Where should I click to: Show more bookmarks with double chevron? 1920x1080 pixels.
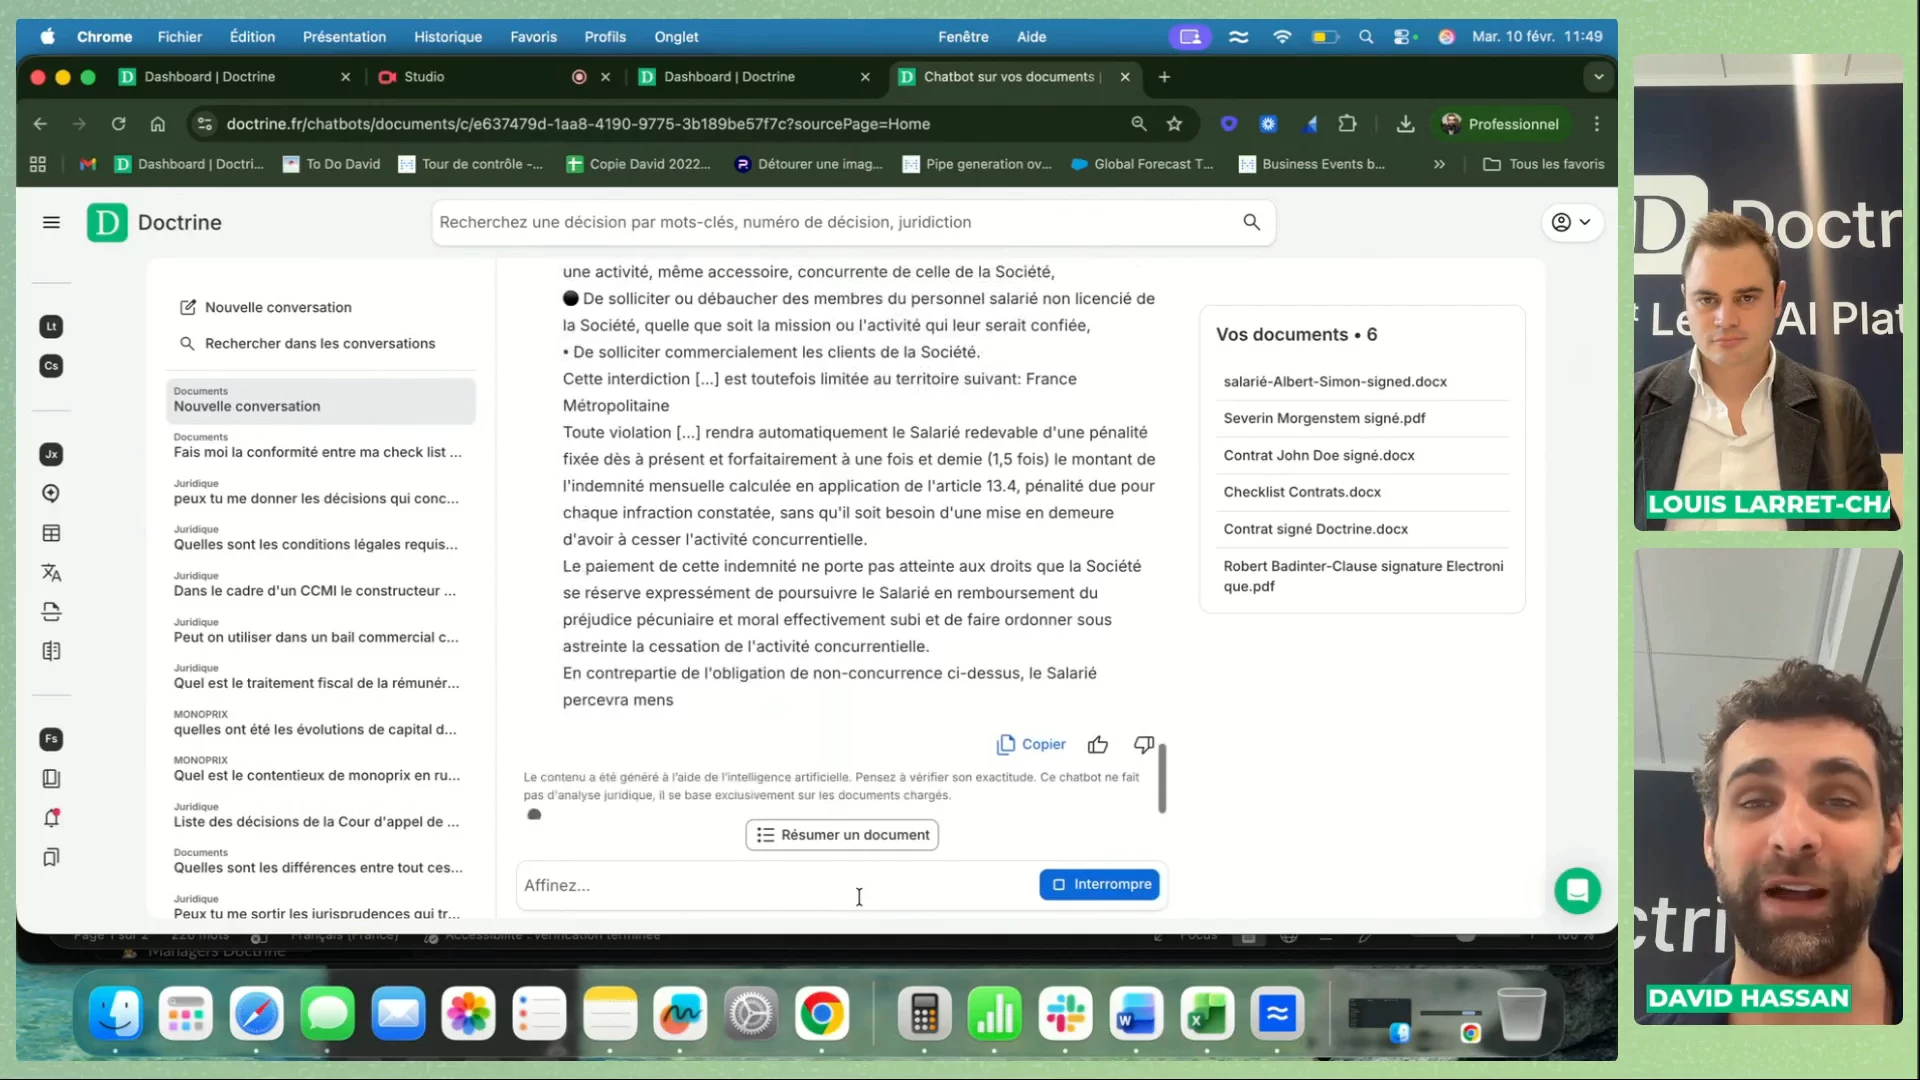coord(1439,164)
